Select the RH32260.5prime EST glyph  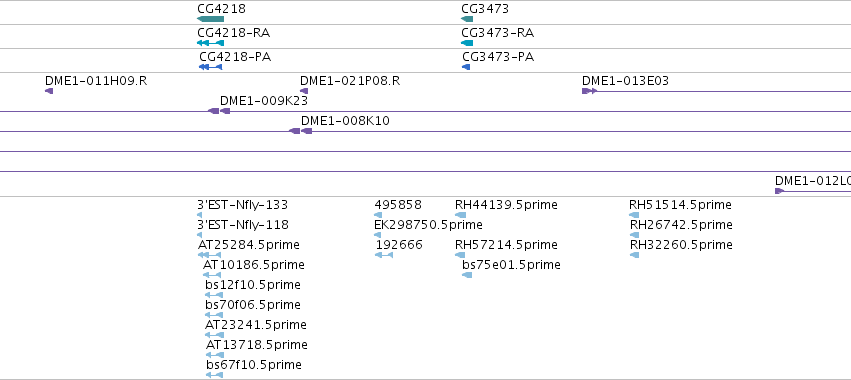pyautogui.click(x=634, y=255)
